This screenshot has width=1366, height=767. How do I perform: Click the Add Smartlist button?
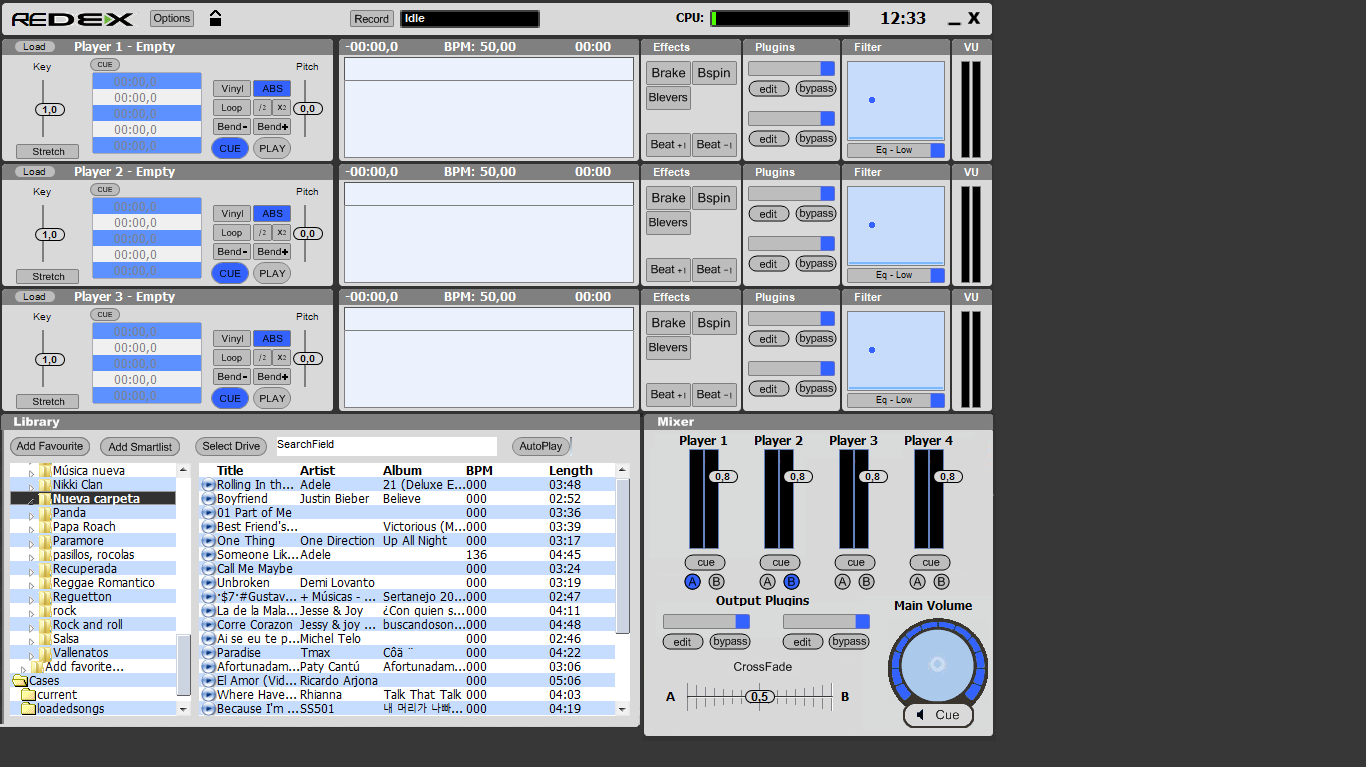[139, 445]
